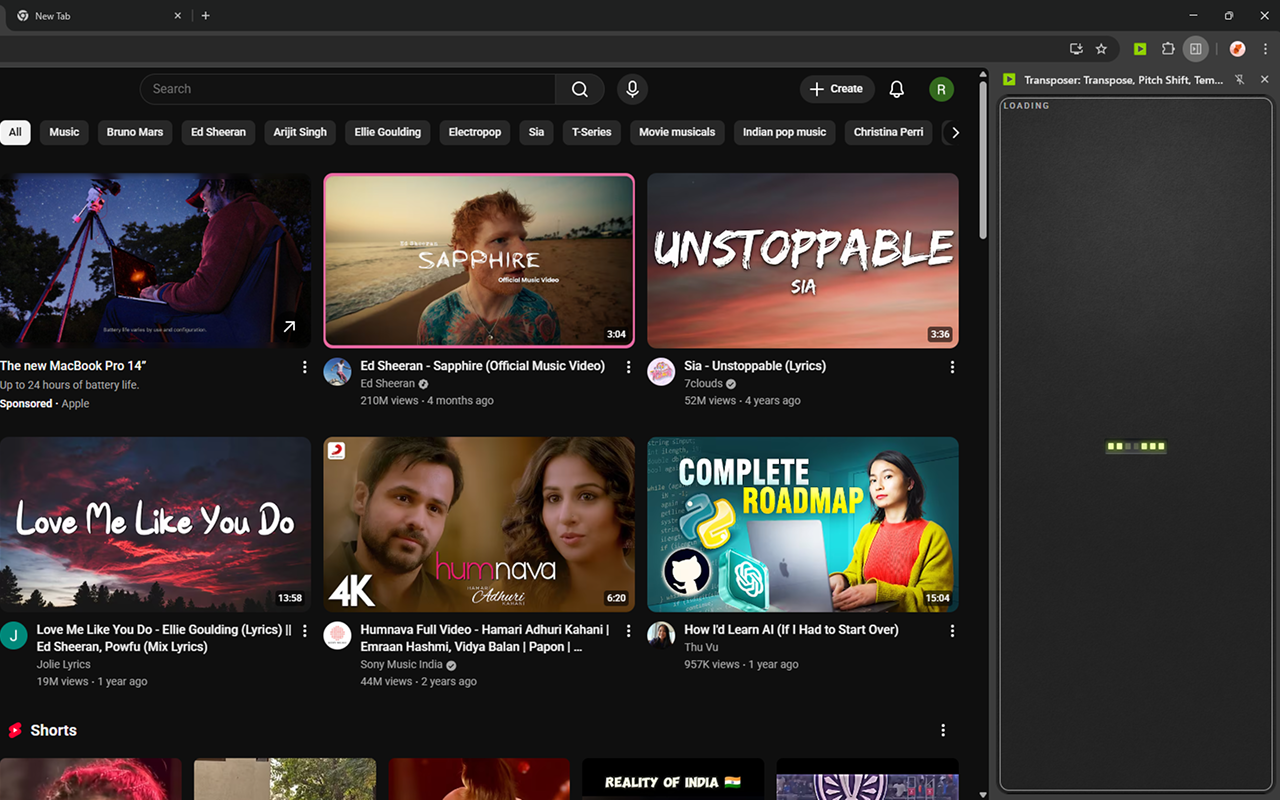Click the Create button
The image size is (1280, 800).
pos(837,89)
